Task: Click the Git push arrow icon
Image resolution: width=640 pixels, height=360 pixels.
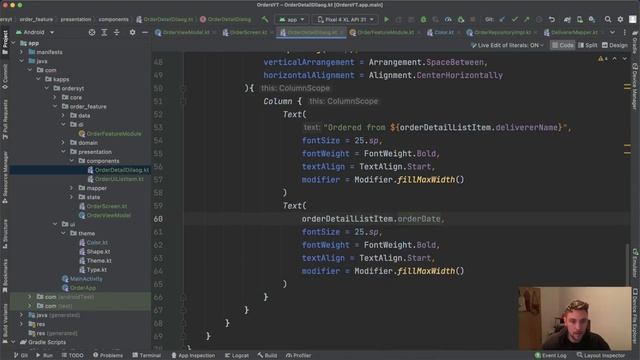Action: [x=527, y=19]
